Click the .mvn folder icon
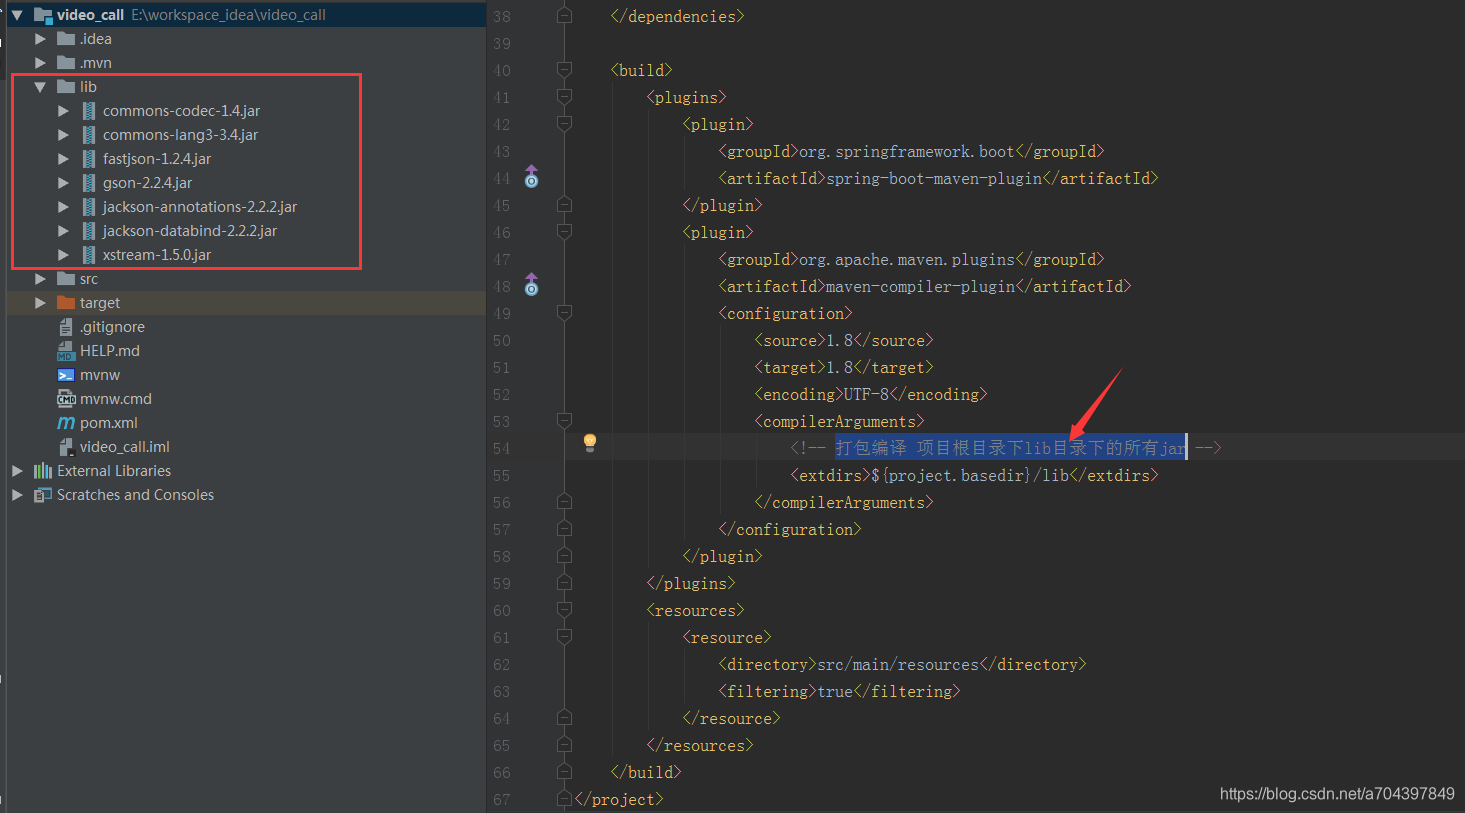This screenshot has width=1465, height=813. [x=66, y=63]
